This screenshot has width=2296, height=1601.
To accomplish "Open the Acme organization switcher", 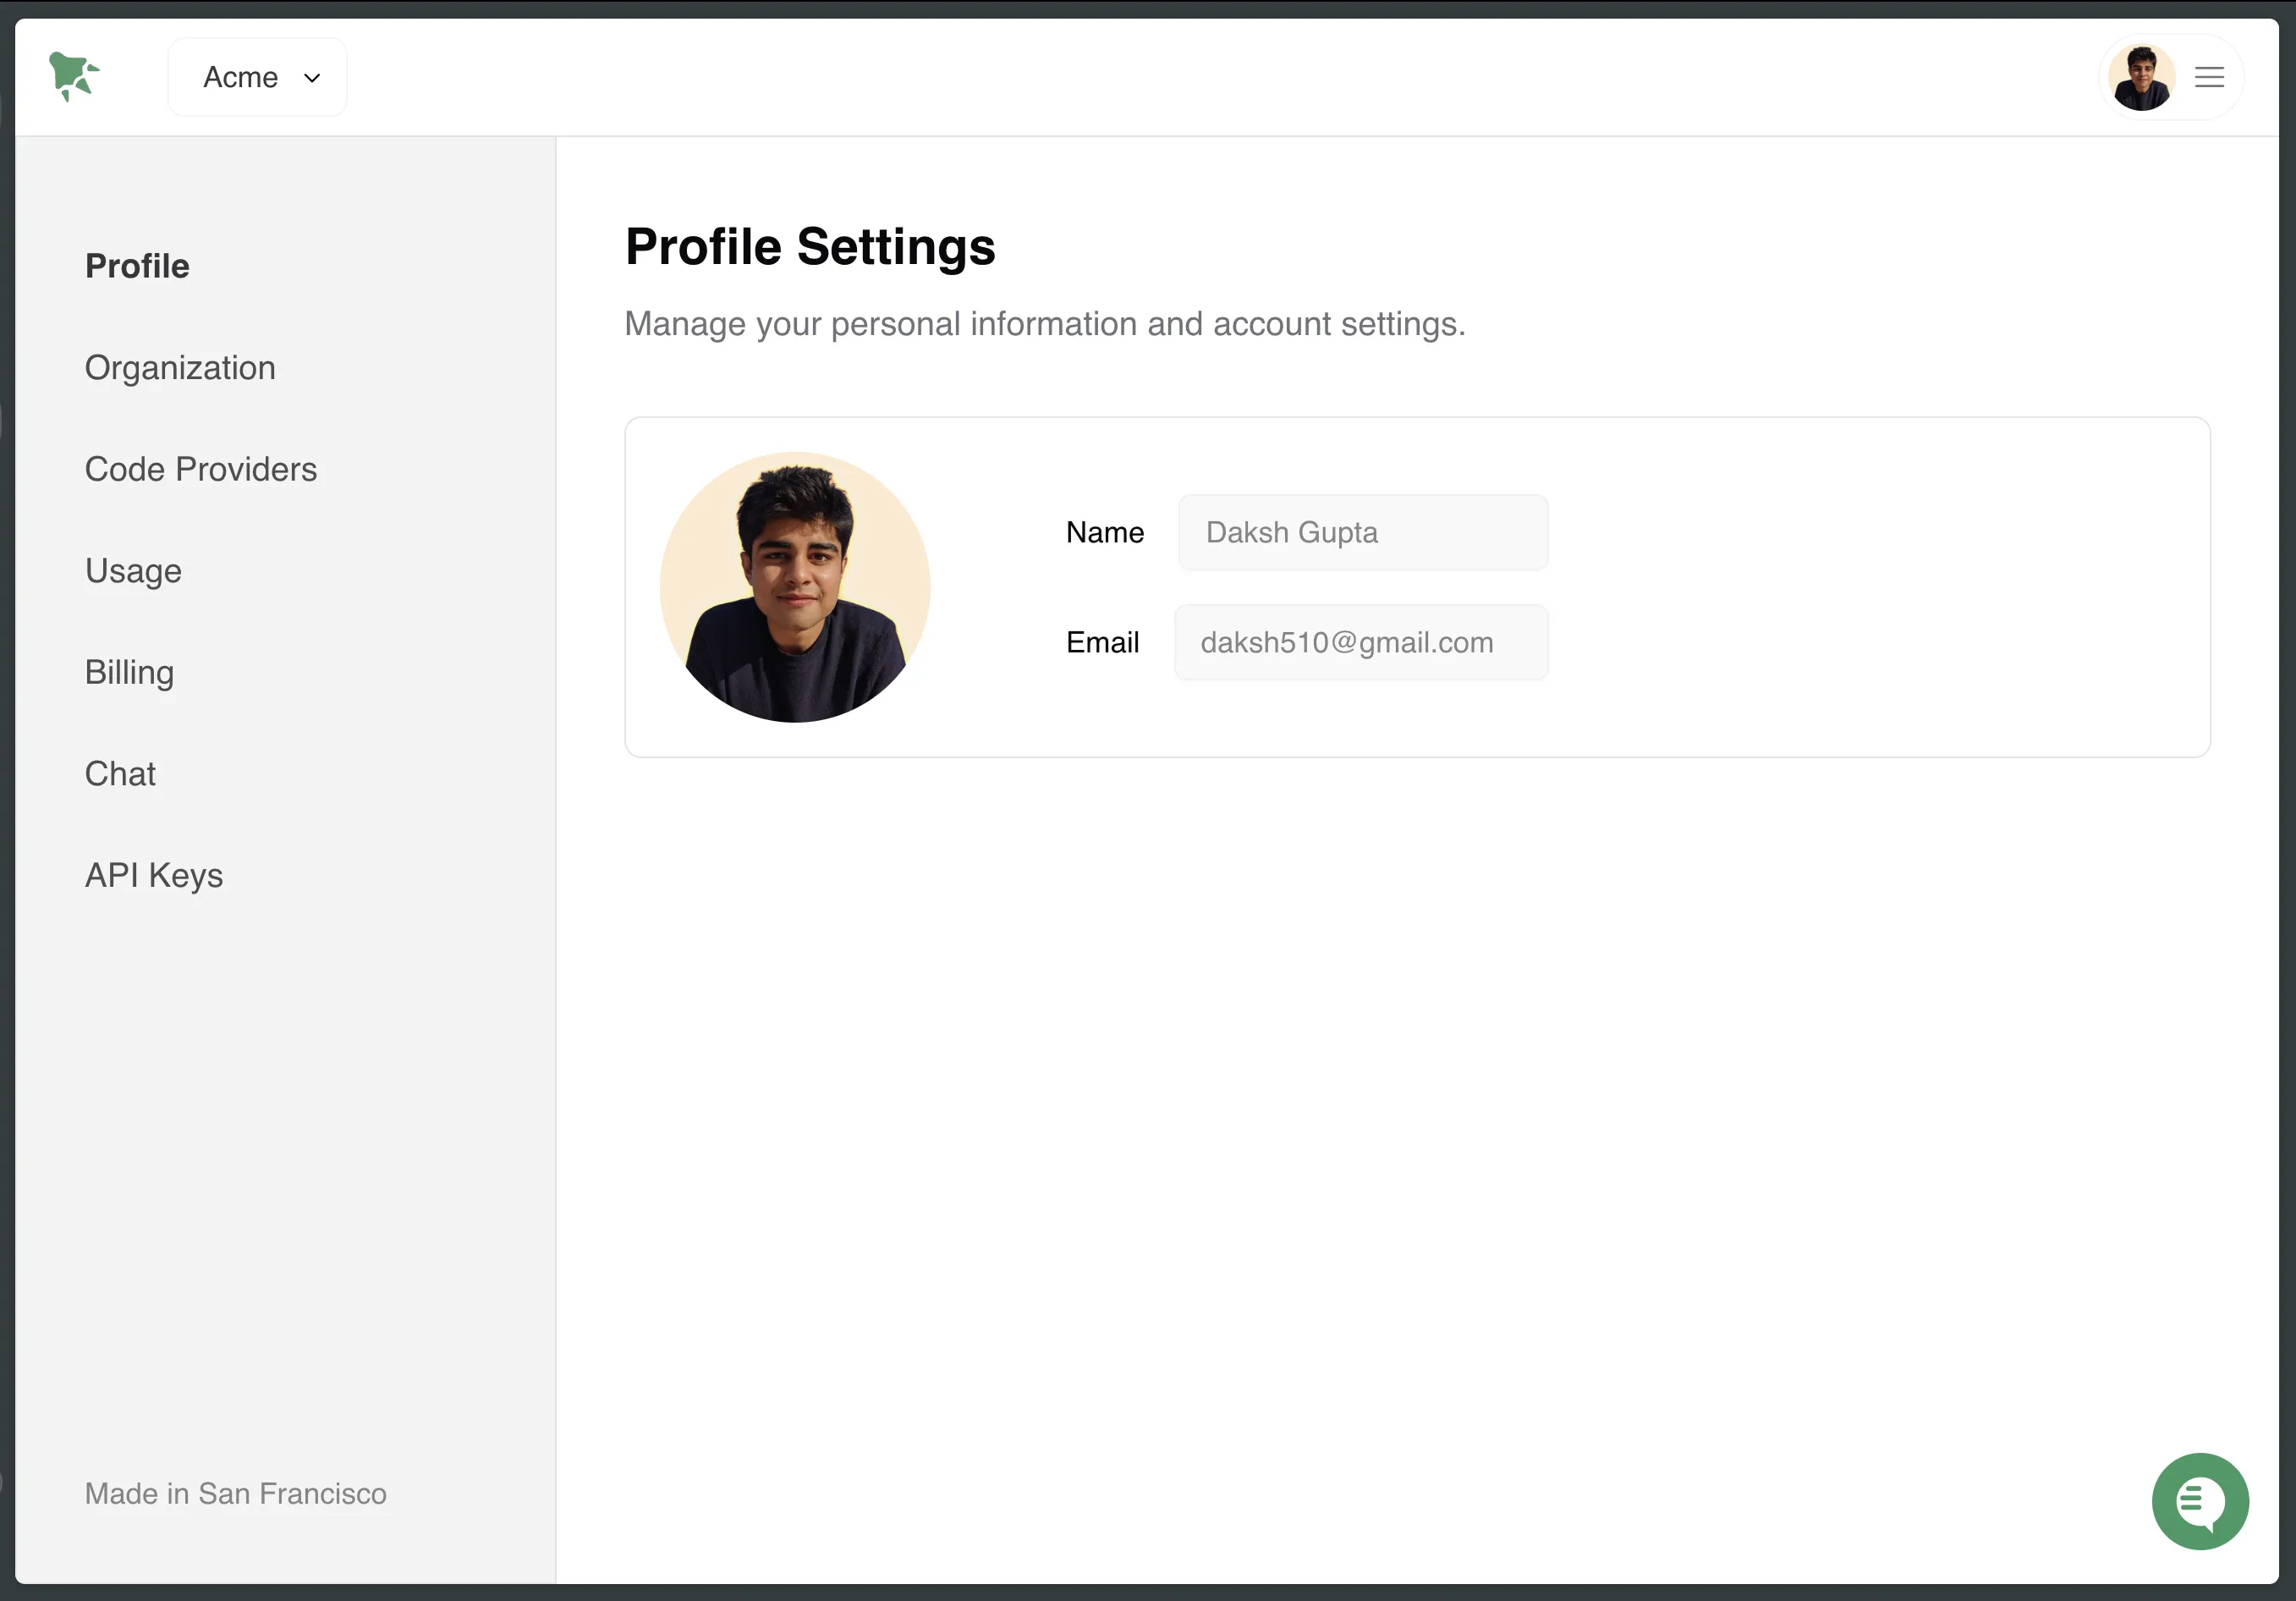I will [x=256, y=76].
